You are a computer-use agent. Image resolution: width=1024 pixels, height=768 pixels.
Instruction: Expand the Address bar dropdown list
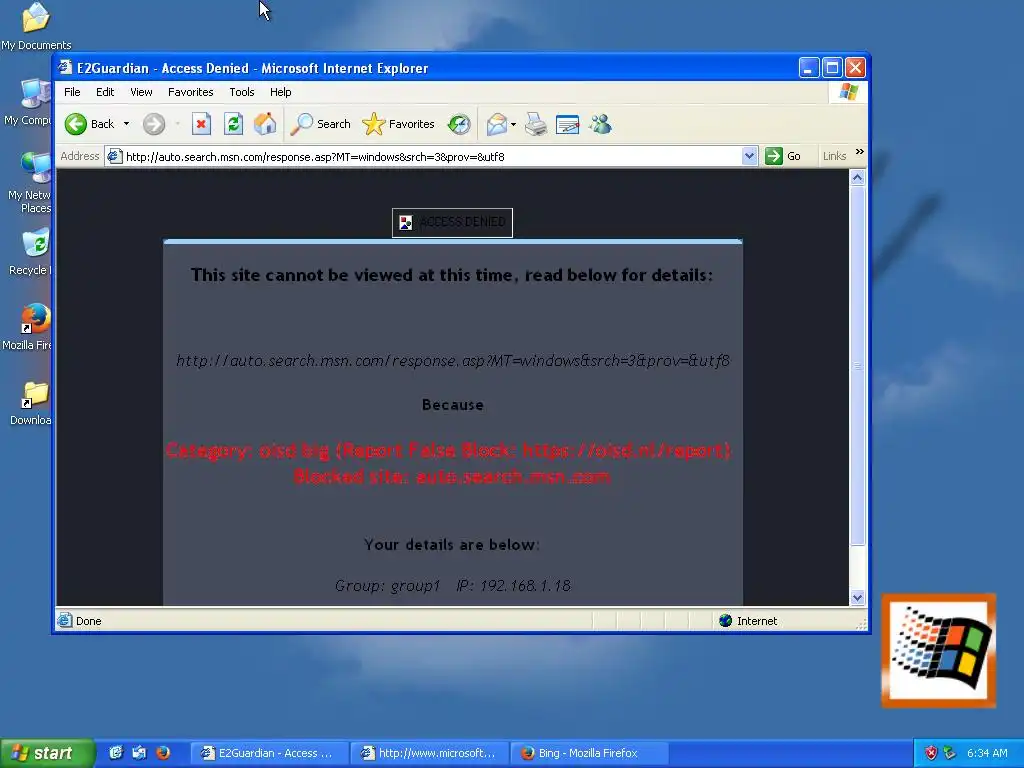[749, 157]
